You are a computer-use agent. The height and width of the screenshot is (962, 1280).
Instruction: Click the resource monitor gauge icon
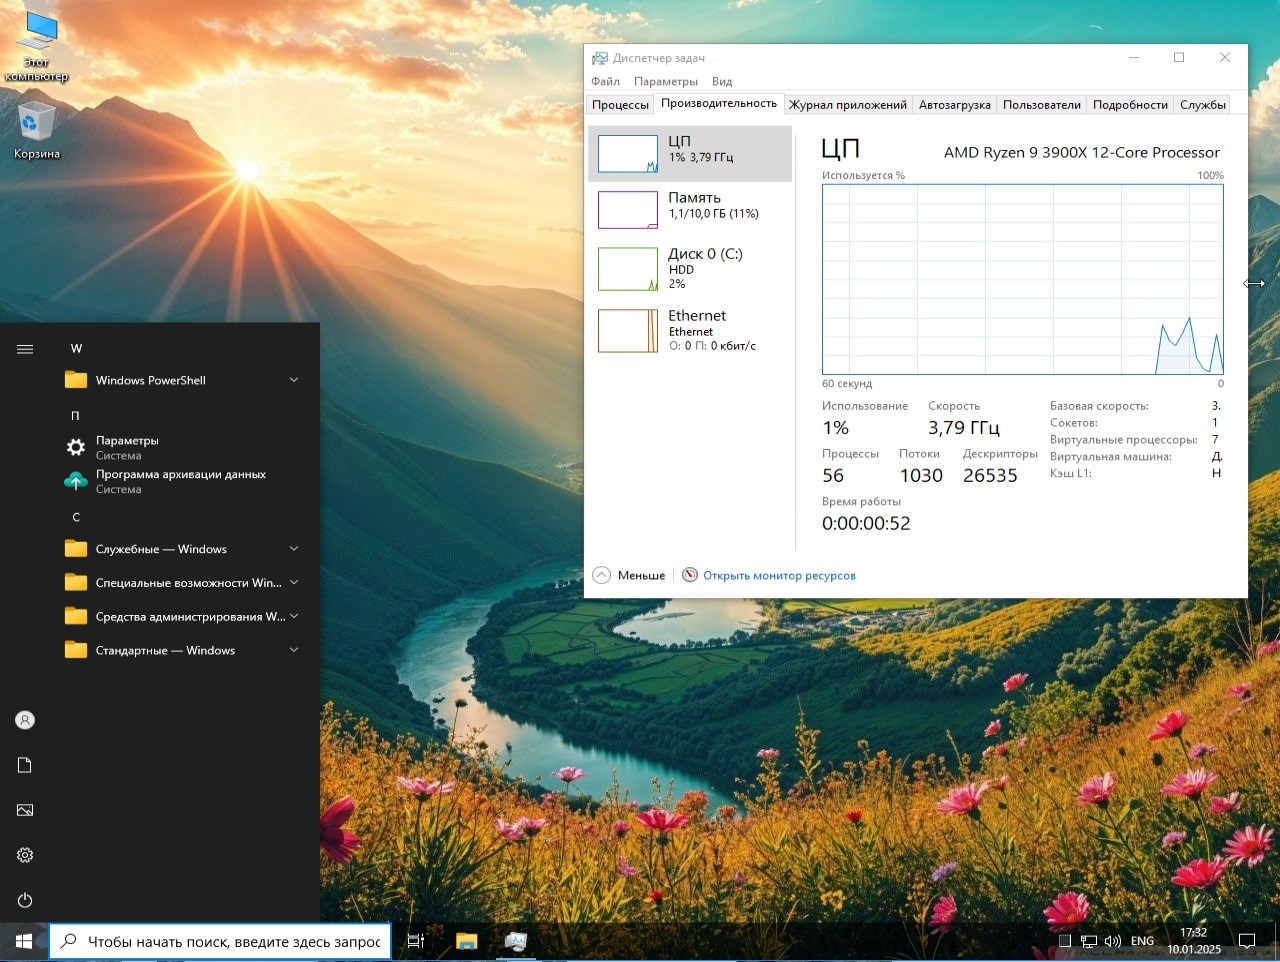coord(690,575)
